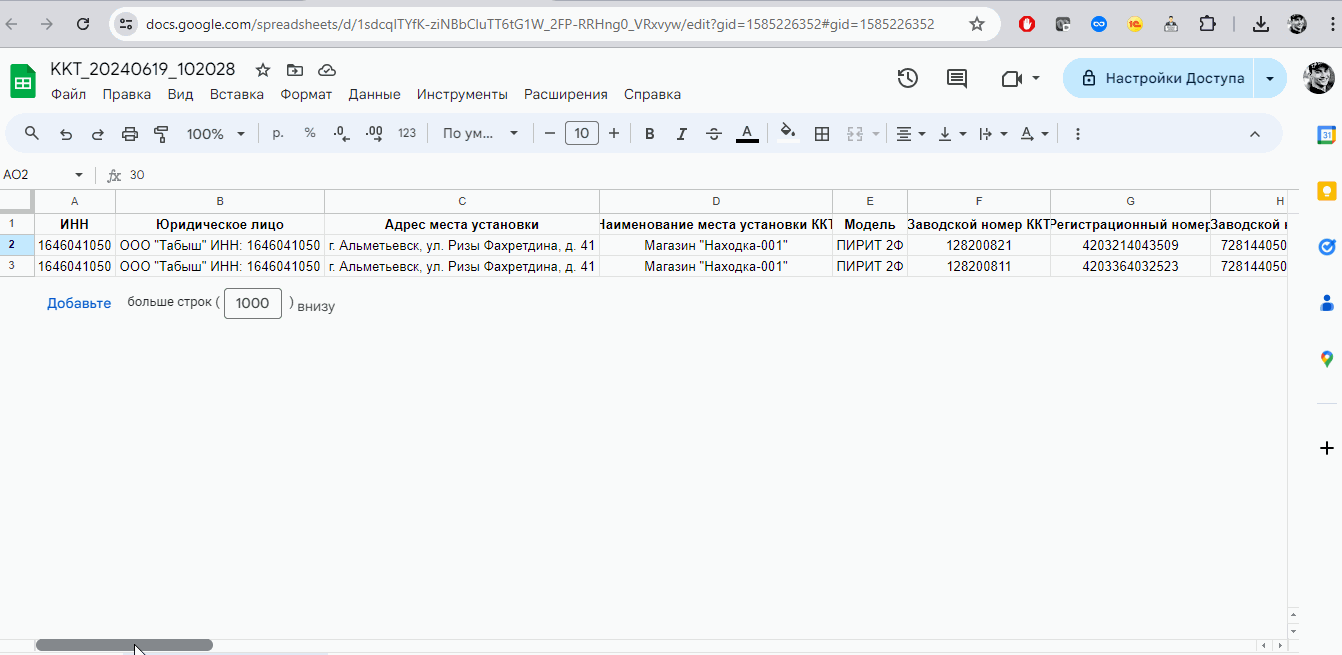Open version history clock icon
Screen dimensions: 1342x655
coord(907,78)
